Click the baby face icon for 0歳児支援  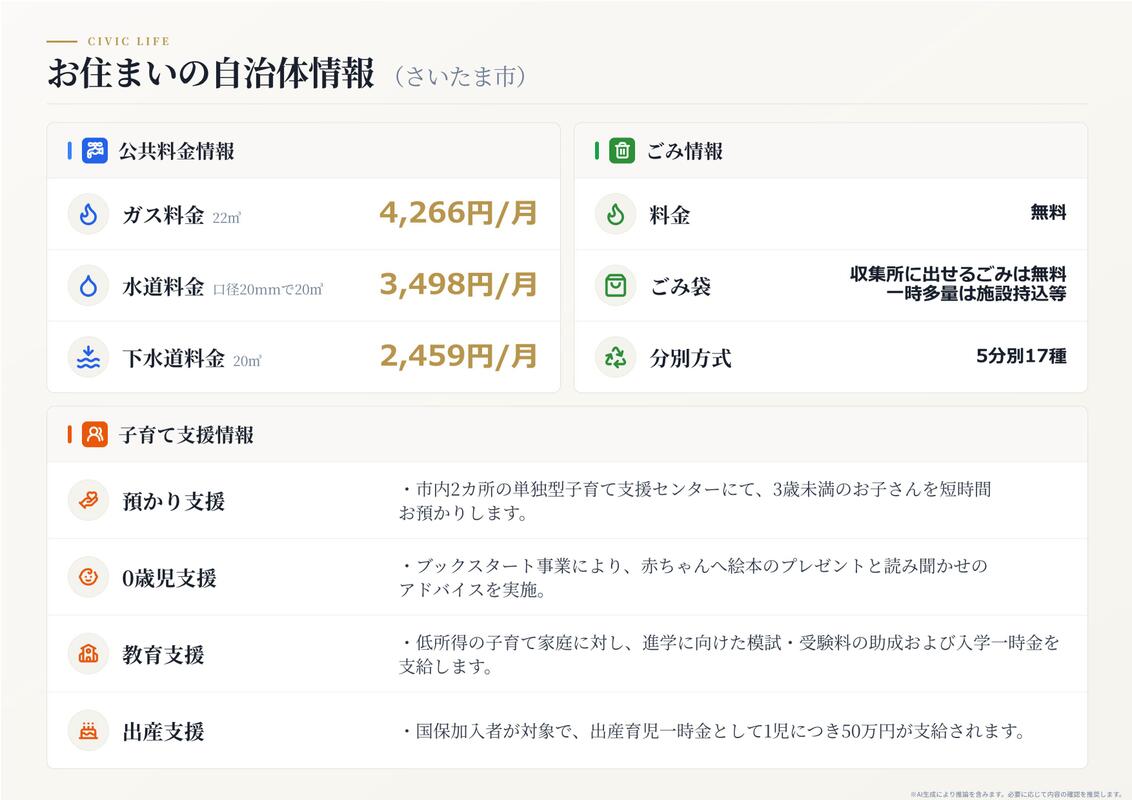(x=88, y=577)
